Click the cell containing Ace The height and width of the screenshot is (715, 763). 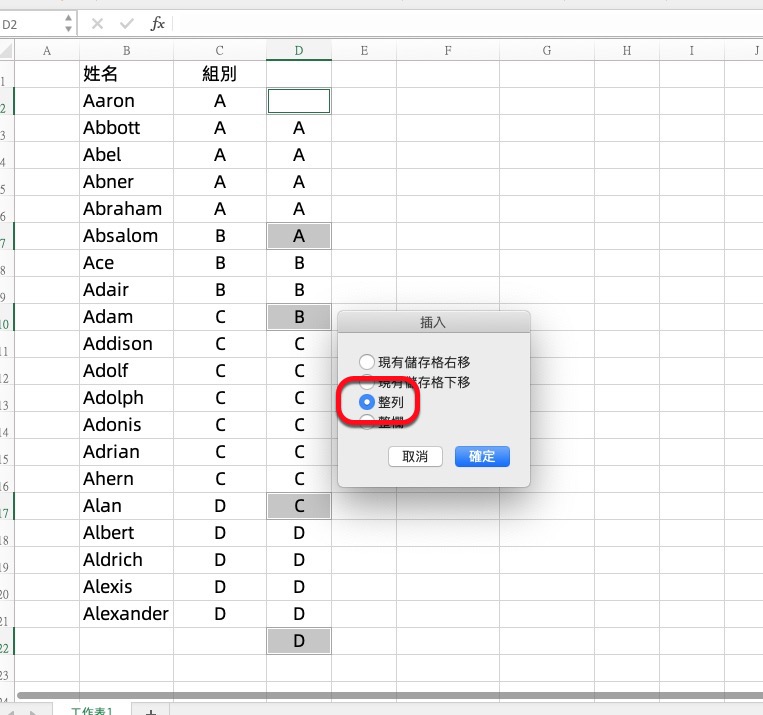click(127, 263)
